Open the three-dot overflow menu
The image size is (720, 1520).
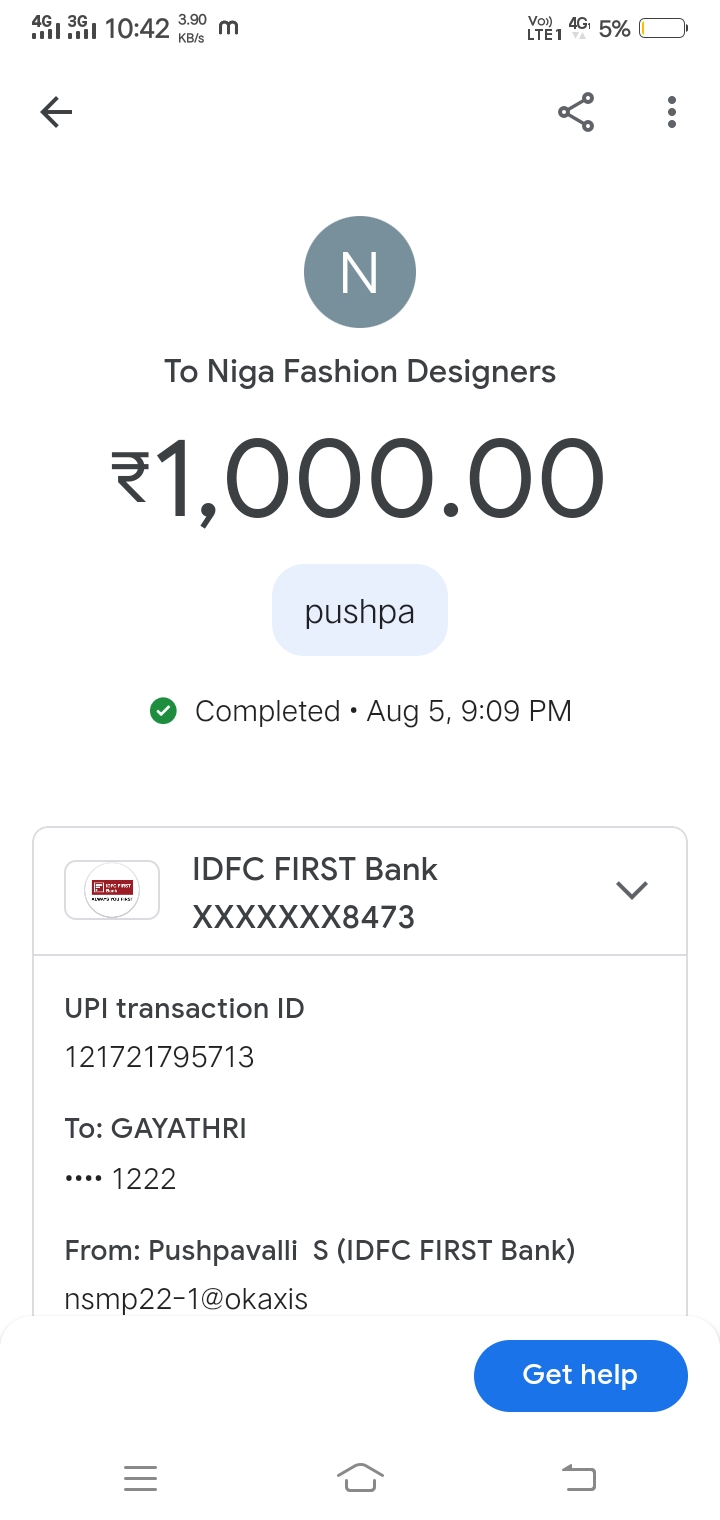coord(672,112)
